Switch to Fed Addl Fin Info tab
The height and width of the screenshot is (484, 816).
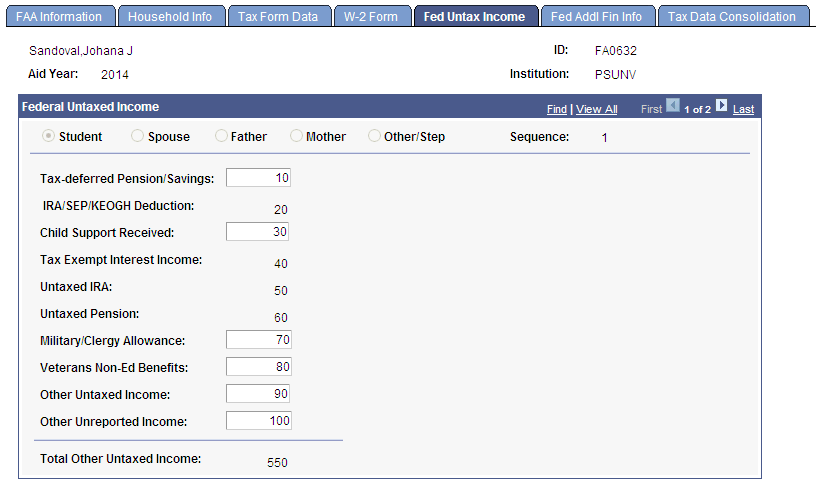596,17
